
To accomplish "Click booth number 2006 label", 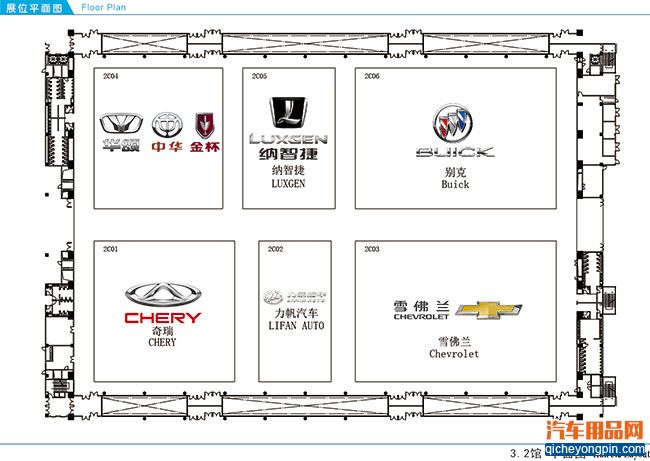I will click(372, 76).
